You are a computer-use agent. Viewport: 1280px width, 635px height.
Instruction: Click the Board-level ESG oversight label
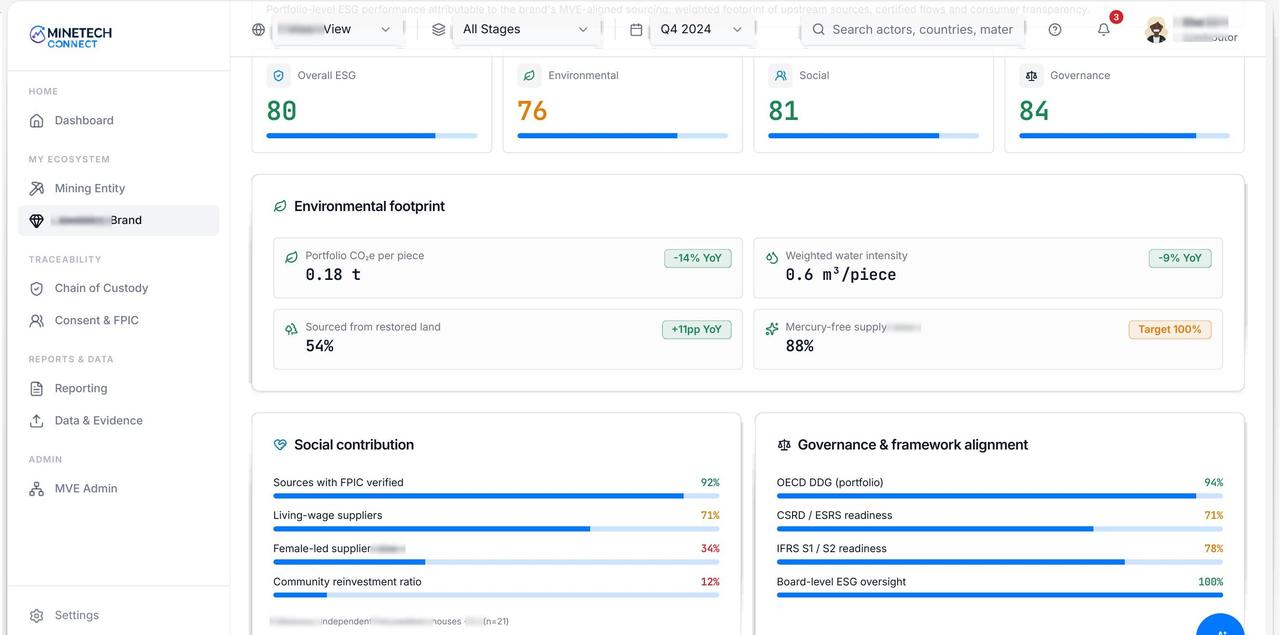click(841, 581)
